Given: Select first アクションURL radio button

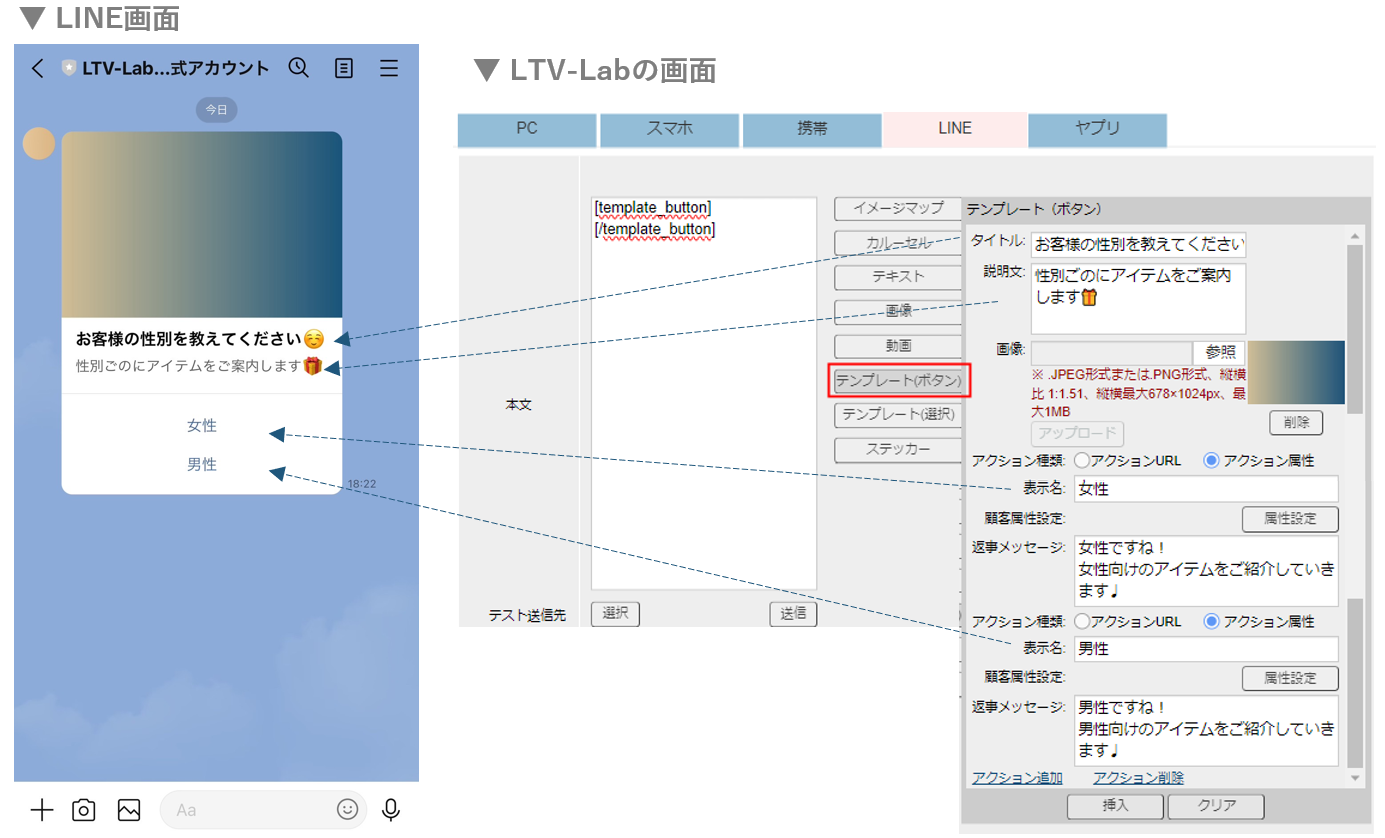Looking at the screenshot, I should (1081, 461).
